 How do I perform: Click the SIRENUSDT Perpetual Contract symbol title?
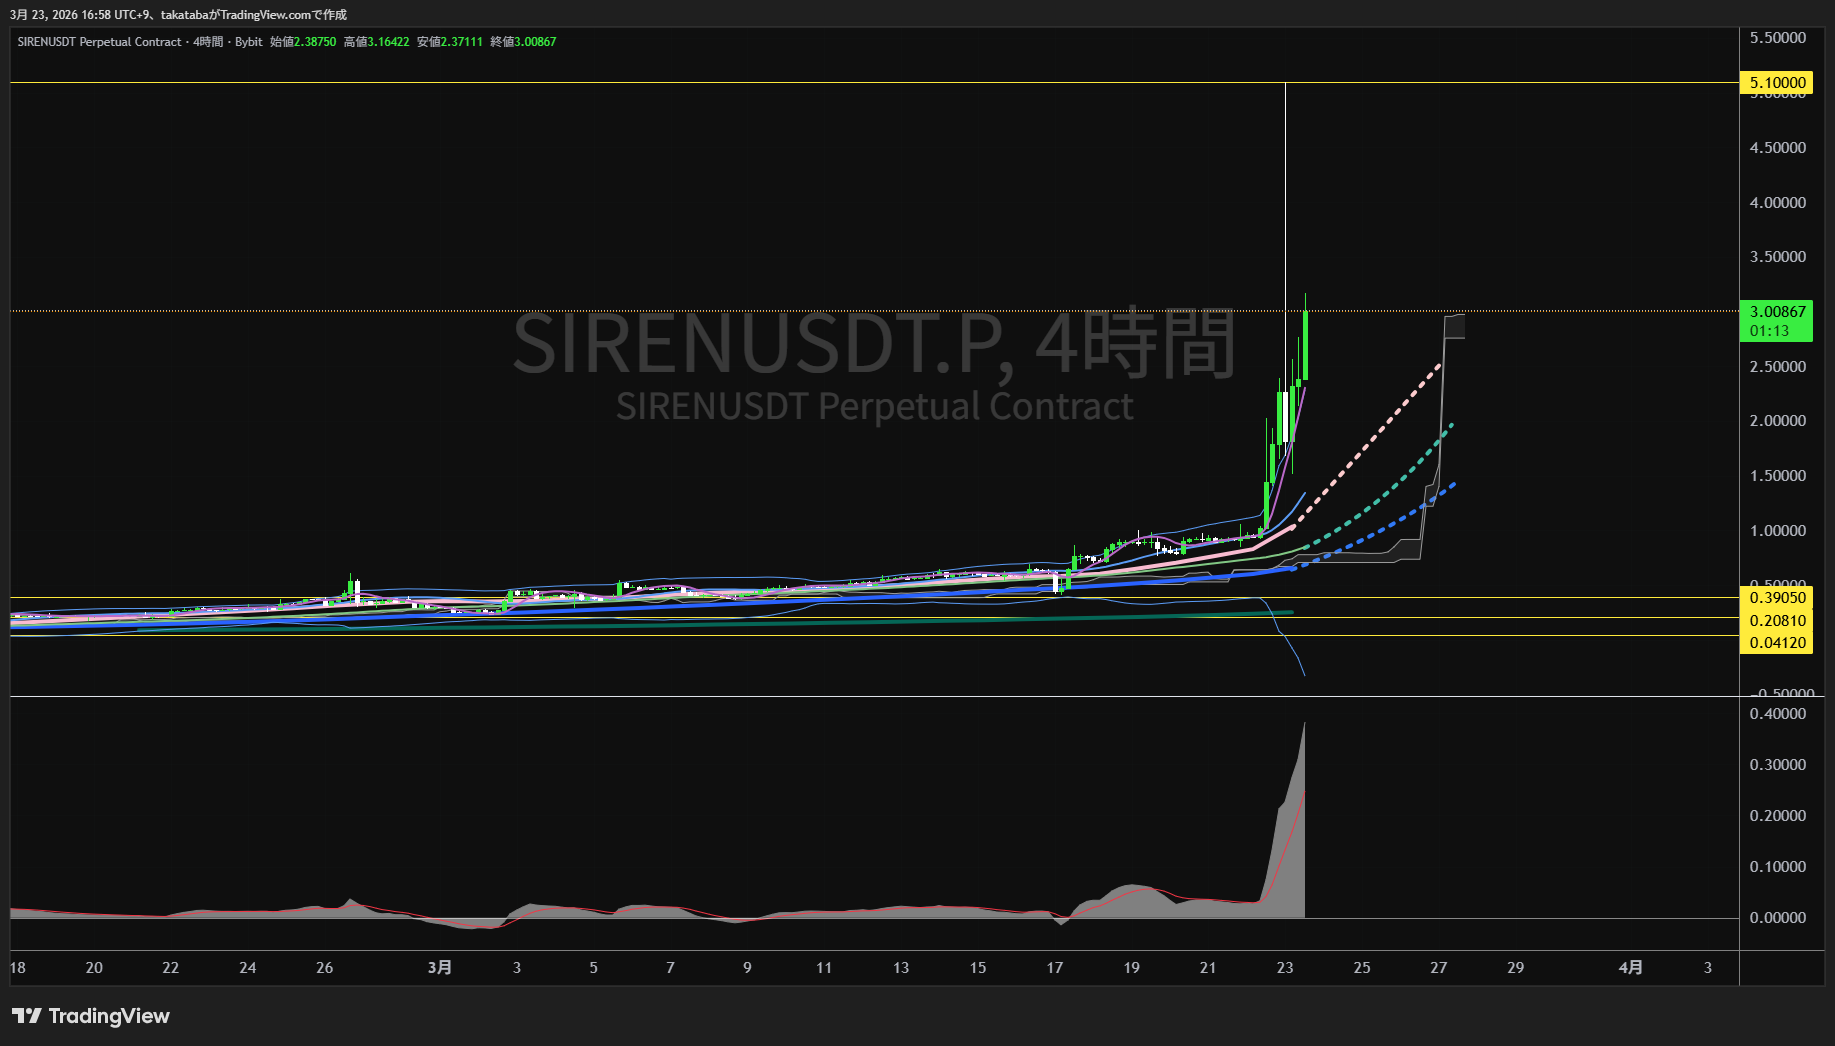point(99,42)
